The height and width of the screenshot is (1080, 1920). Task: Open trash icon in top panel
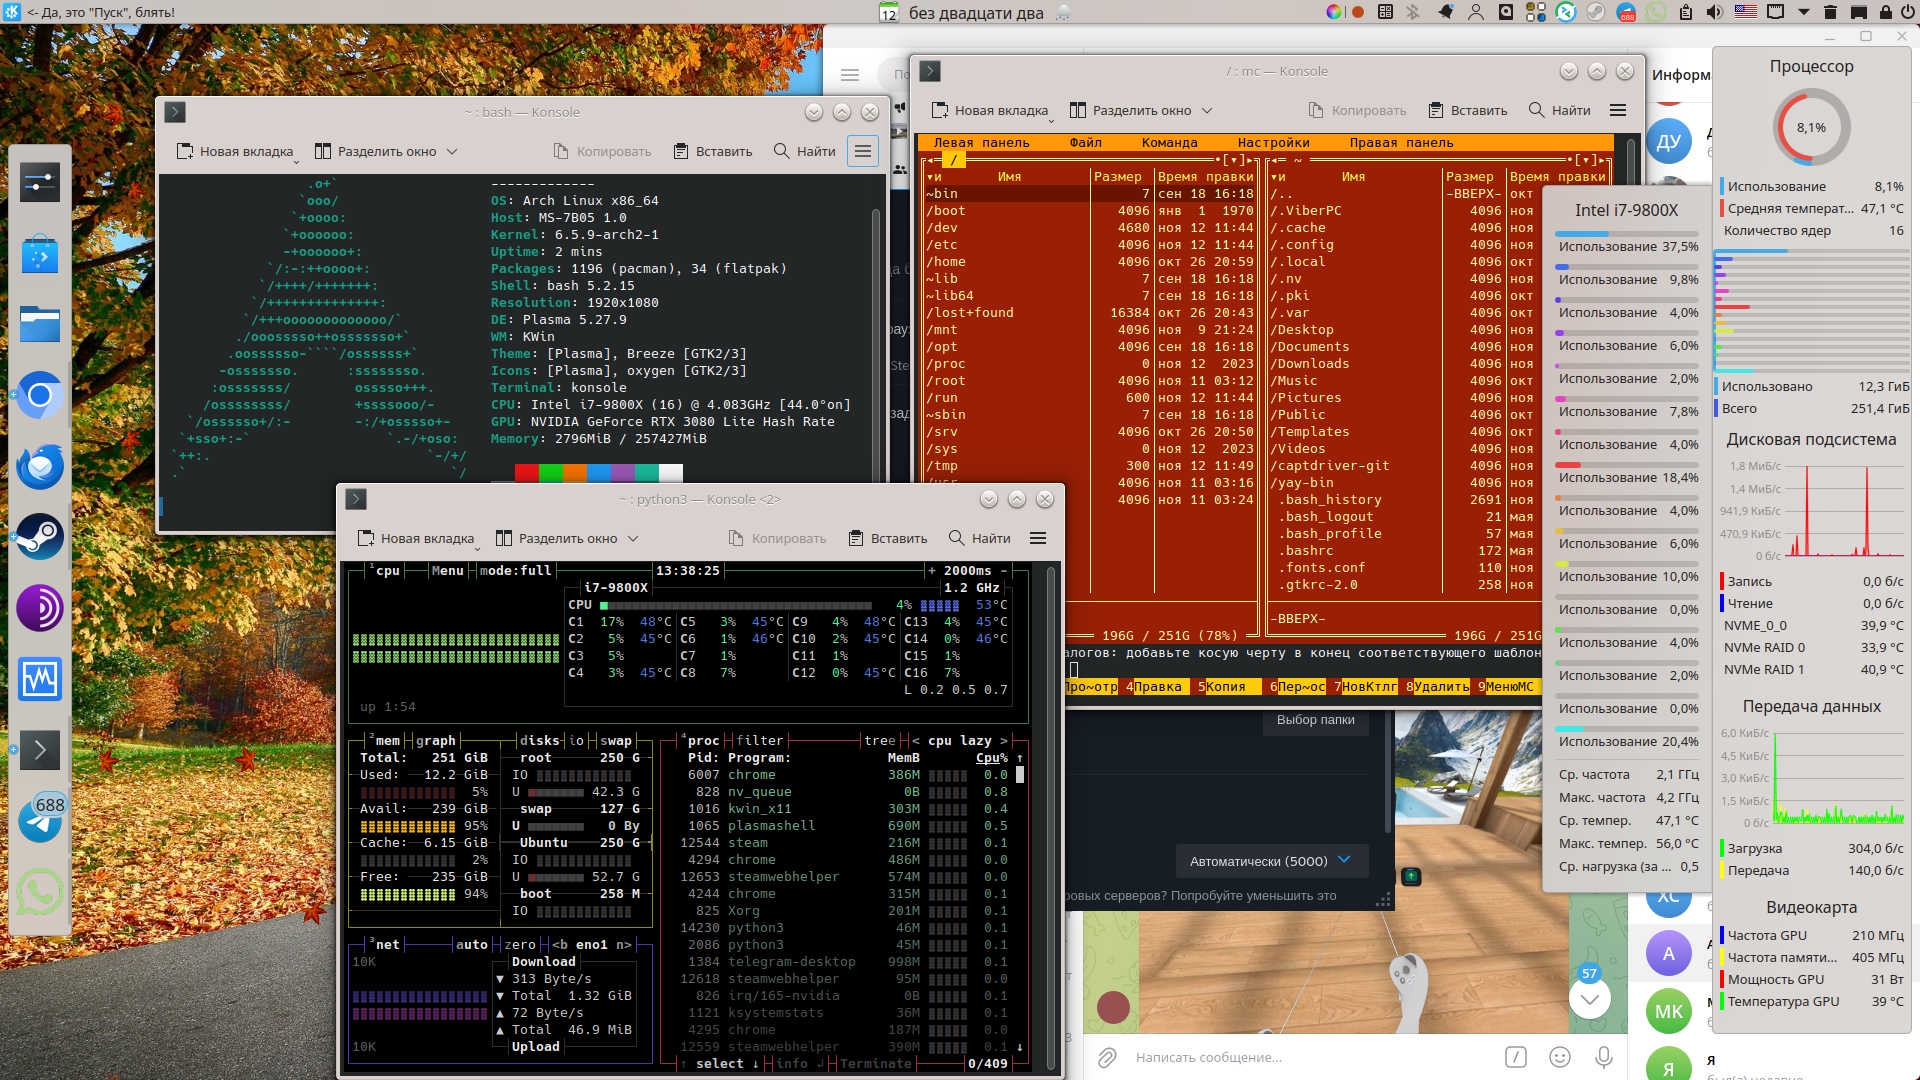click(1830, 12)
